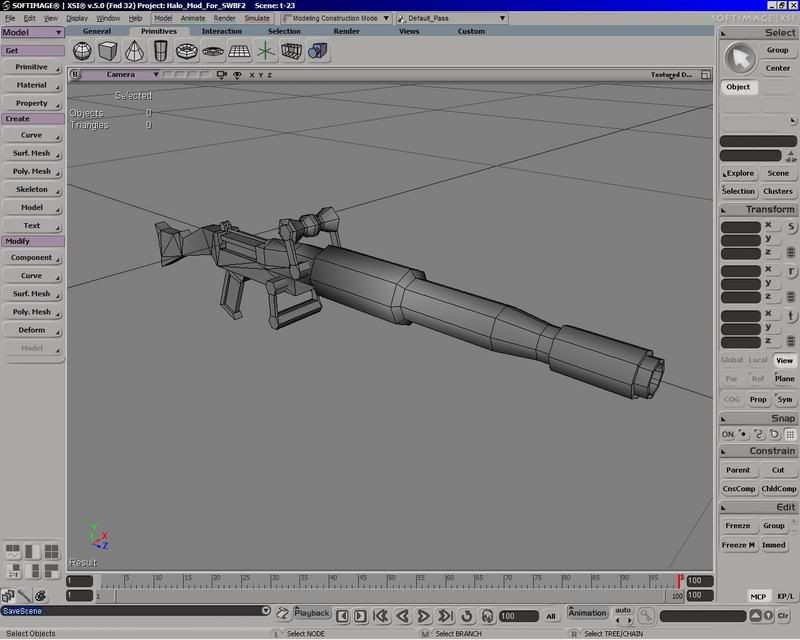Viewport: 800px width, 640px height.
Task: Open the Textured display mode dropdown
Action: 671,75
